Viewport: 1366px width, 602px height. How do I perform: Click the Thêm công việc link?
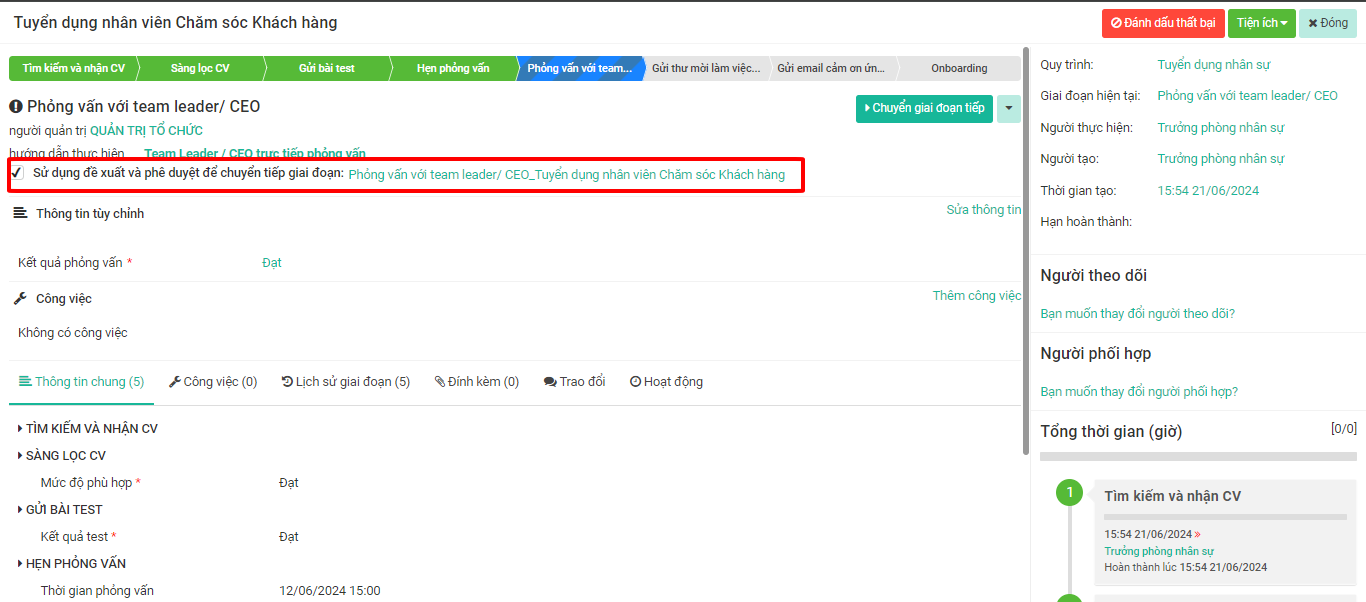coord(976,296)
